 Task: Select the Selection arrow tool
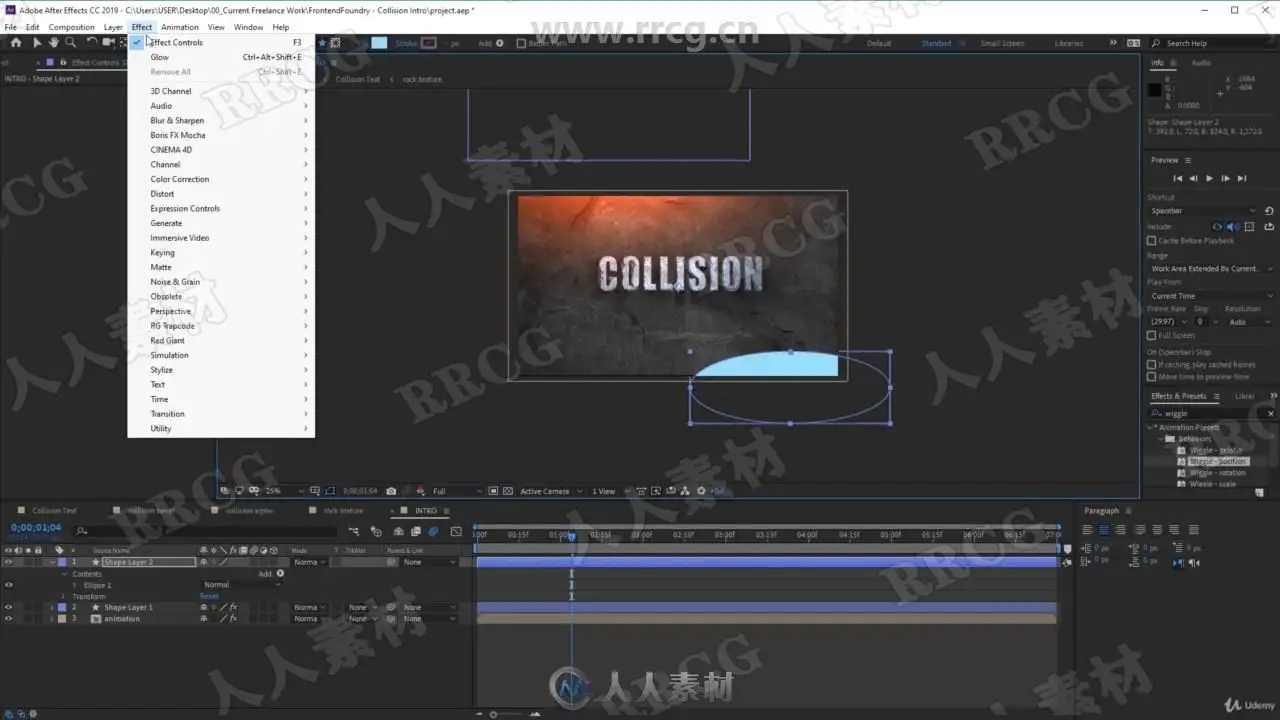pos(37,43)
